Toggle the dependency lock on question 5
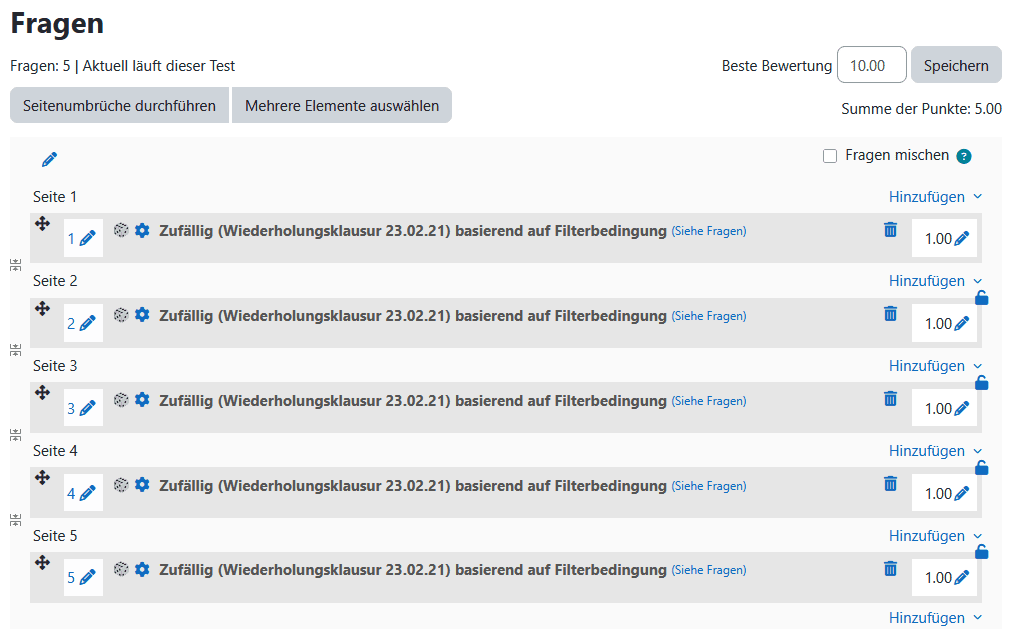1010x644 pixels. point(982,552)
